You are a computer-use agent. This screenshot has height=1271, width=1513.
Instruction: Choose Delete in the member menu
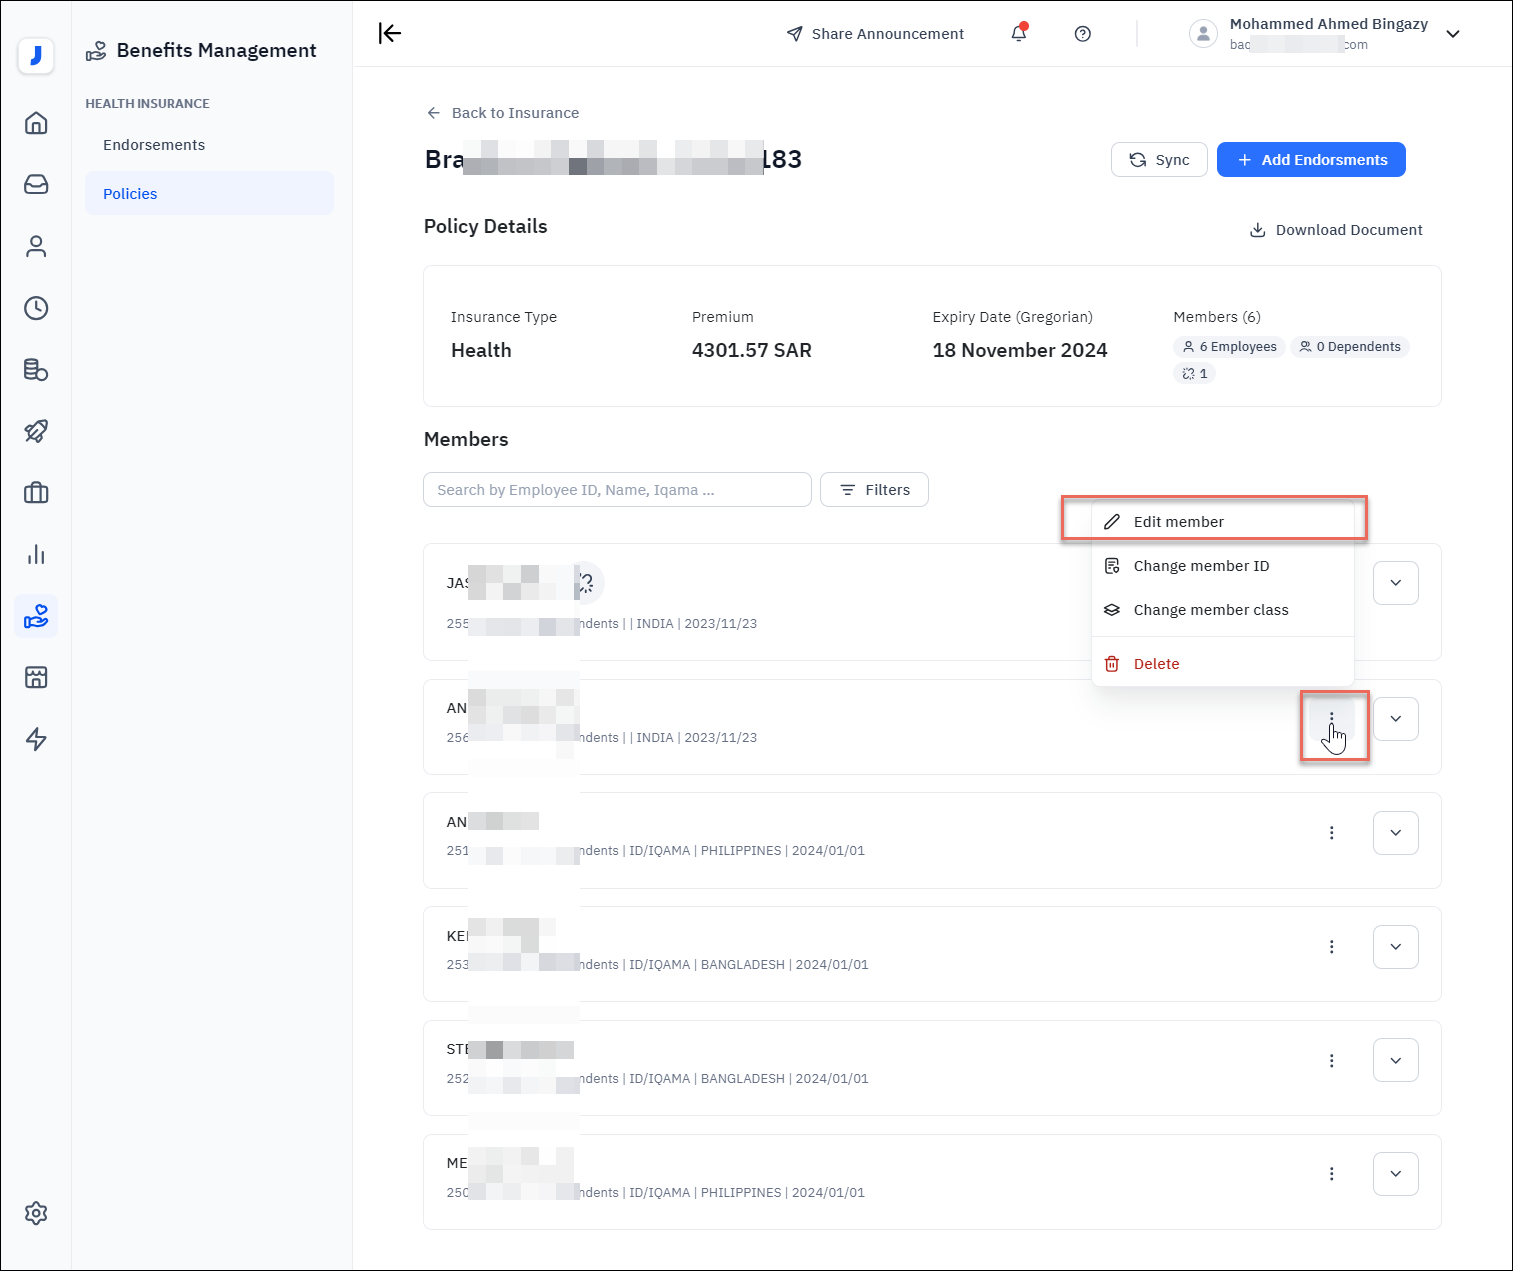click(x=1156, y=664)
